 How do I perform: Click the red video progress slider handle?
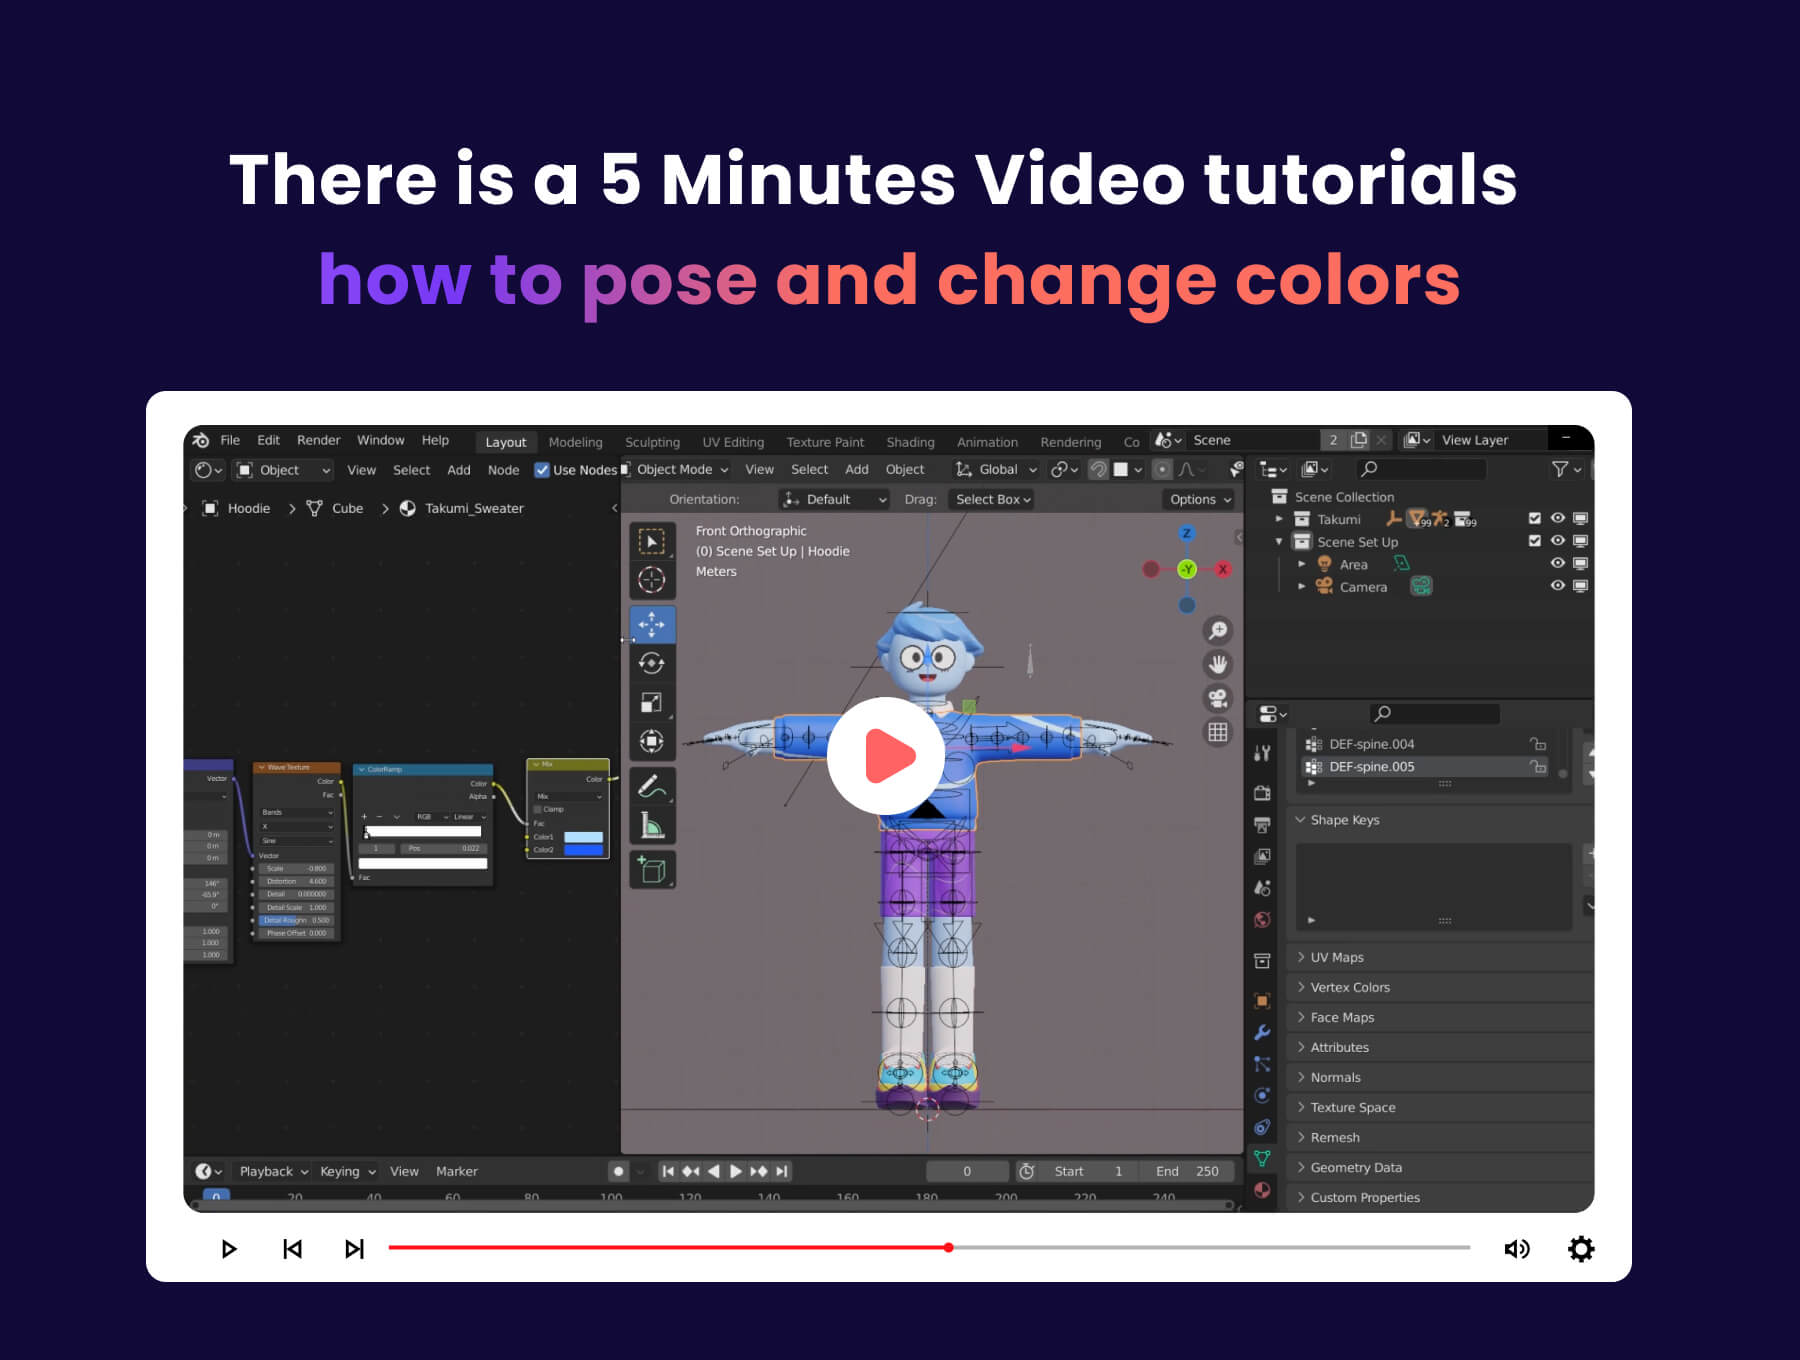click(948, 1247)
